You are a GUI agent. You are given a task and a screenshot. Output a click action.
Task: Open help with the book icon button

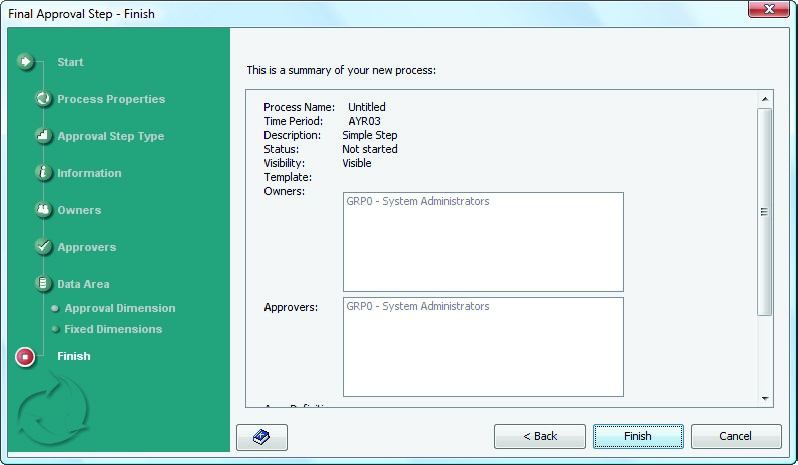tap(262, 437)
